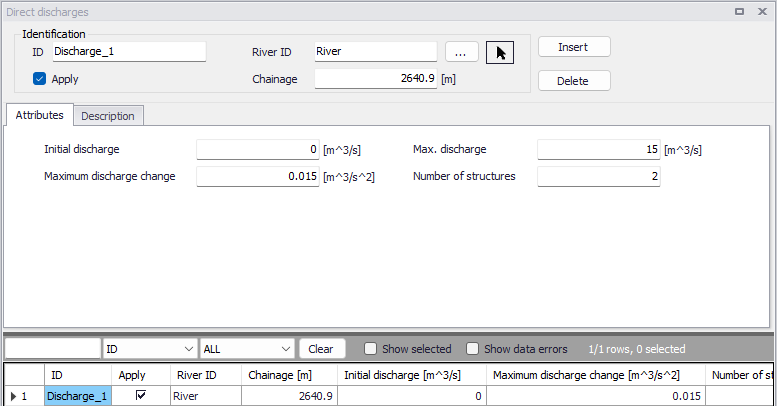Activate the pick-from-map arrow tool

click(x=500, y=53)
